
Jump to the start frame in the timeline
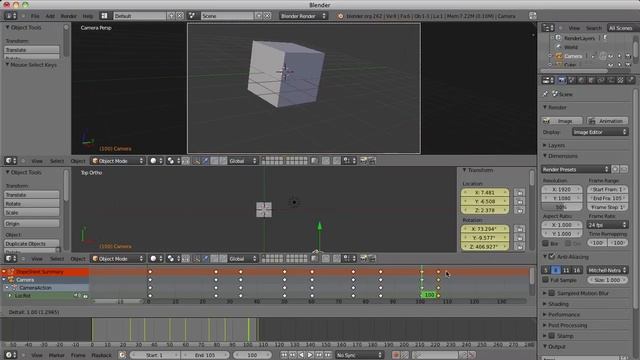point(284,355)
